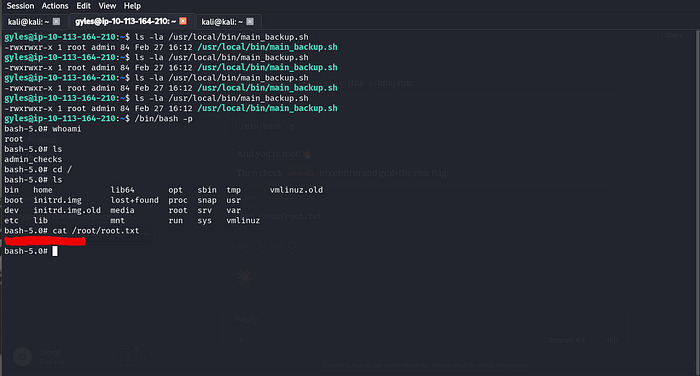Click 'home' in the directory listing

43,190
